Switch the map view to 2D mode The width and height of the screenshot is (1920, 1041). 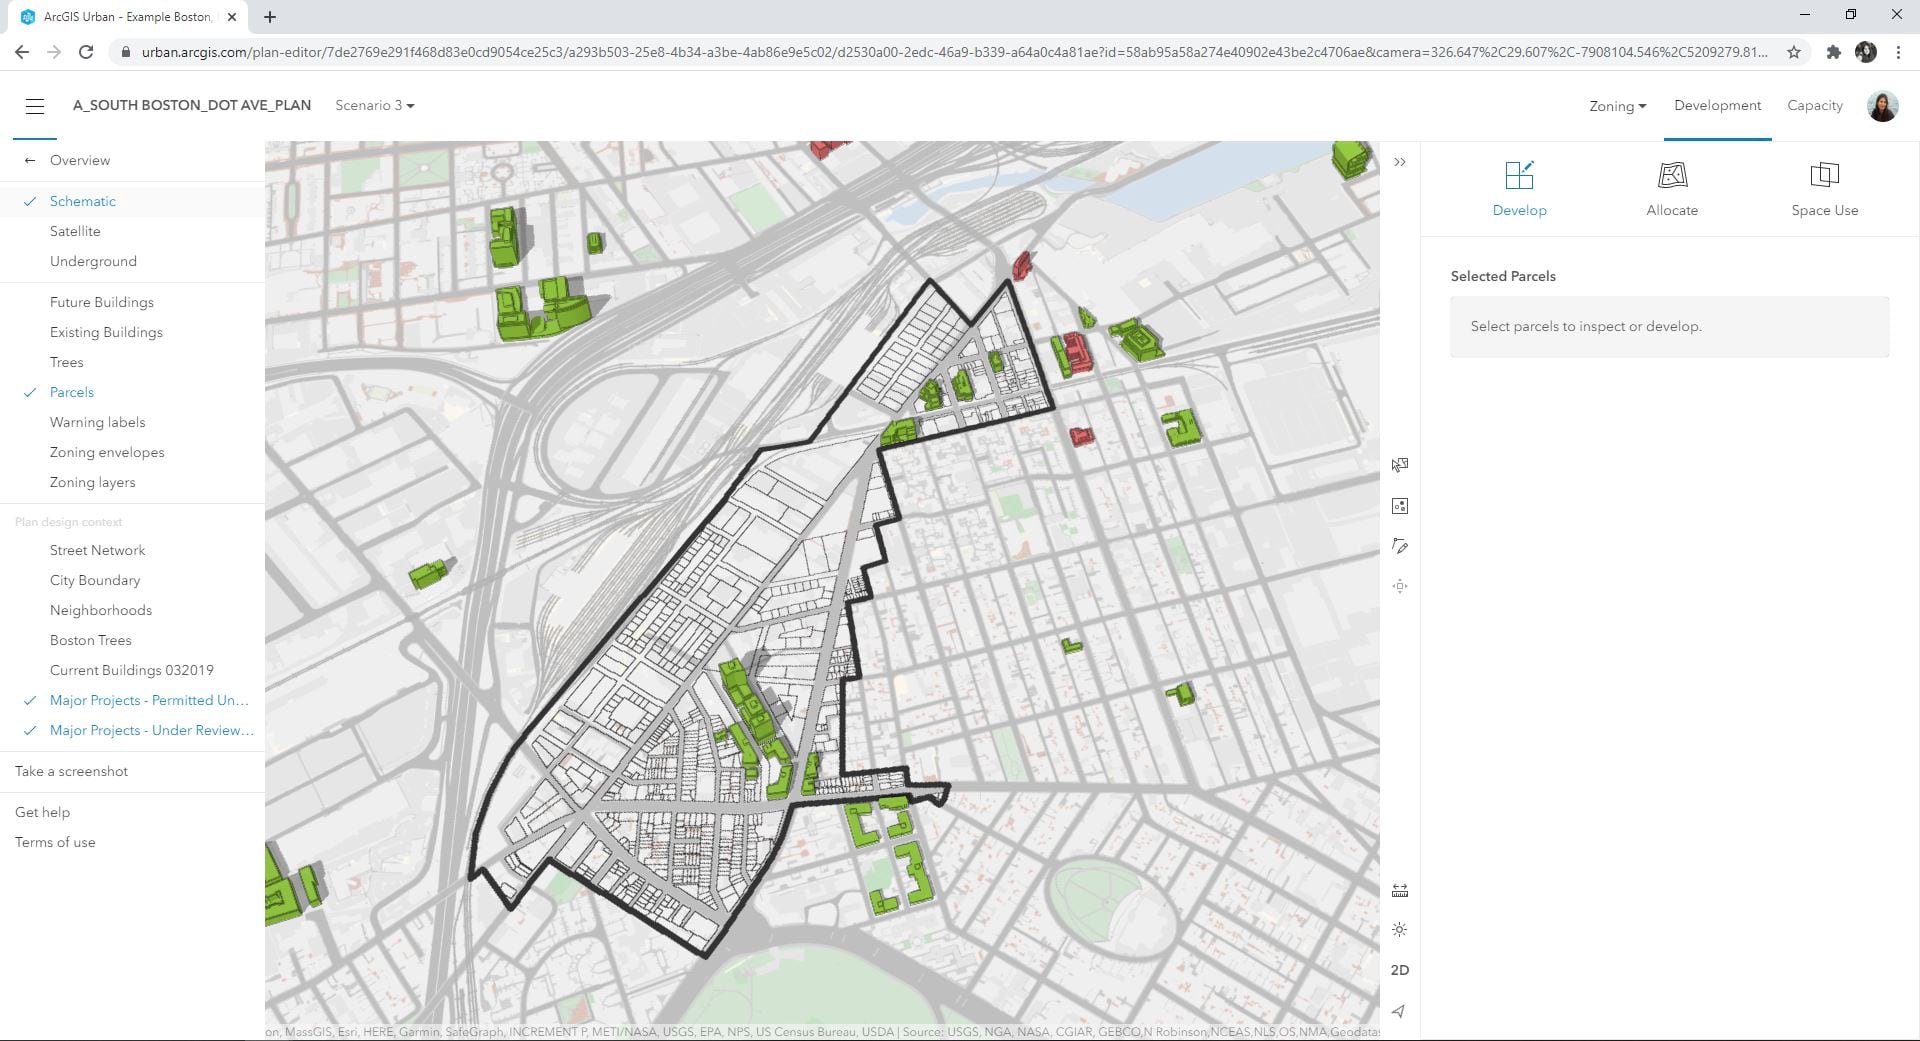coord(1400,969)
